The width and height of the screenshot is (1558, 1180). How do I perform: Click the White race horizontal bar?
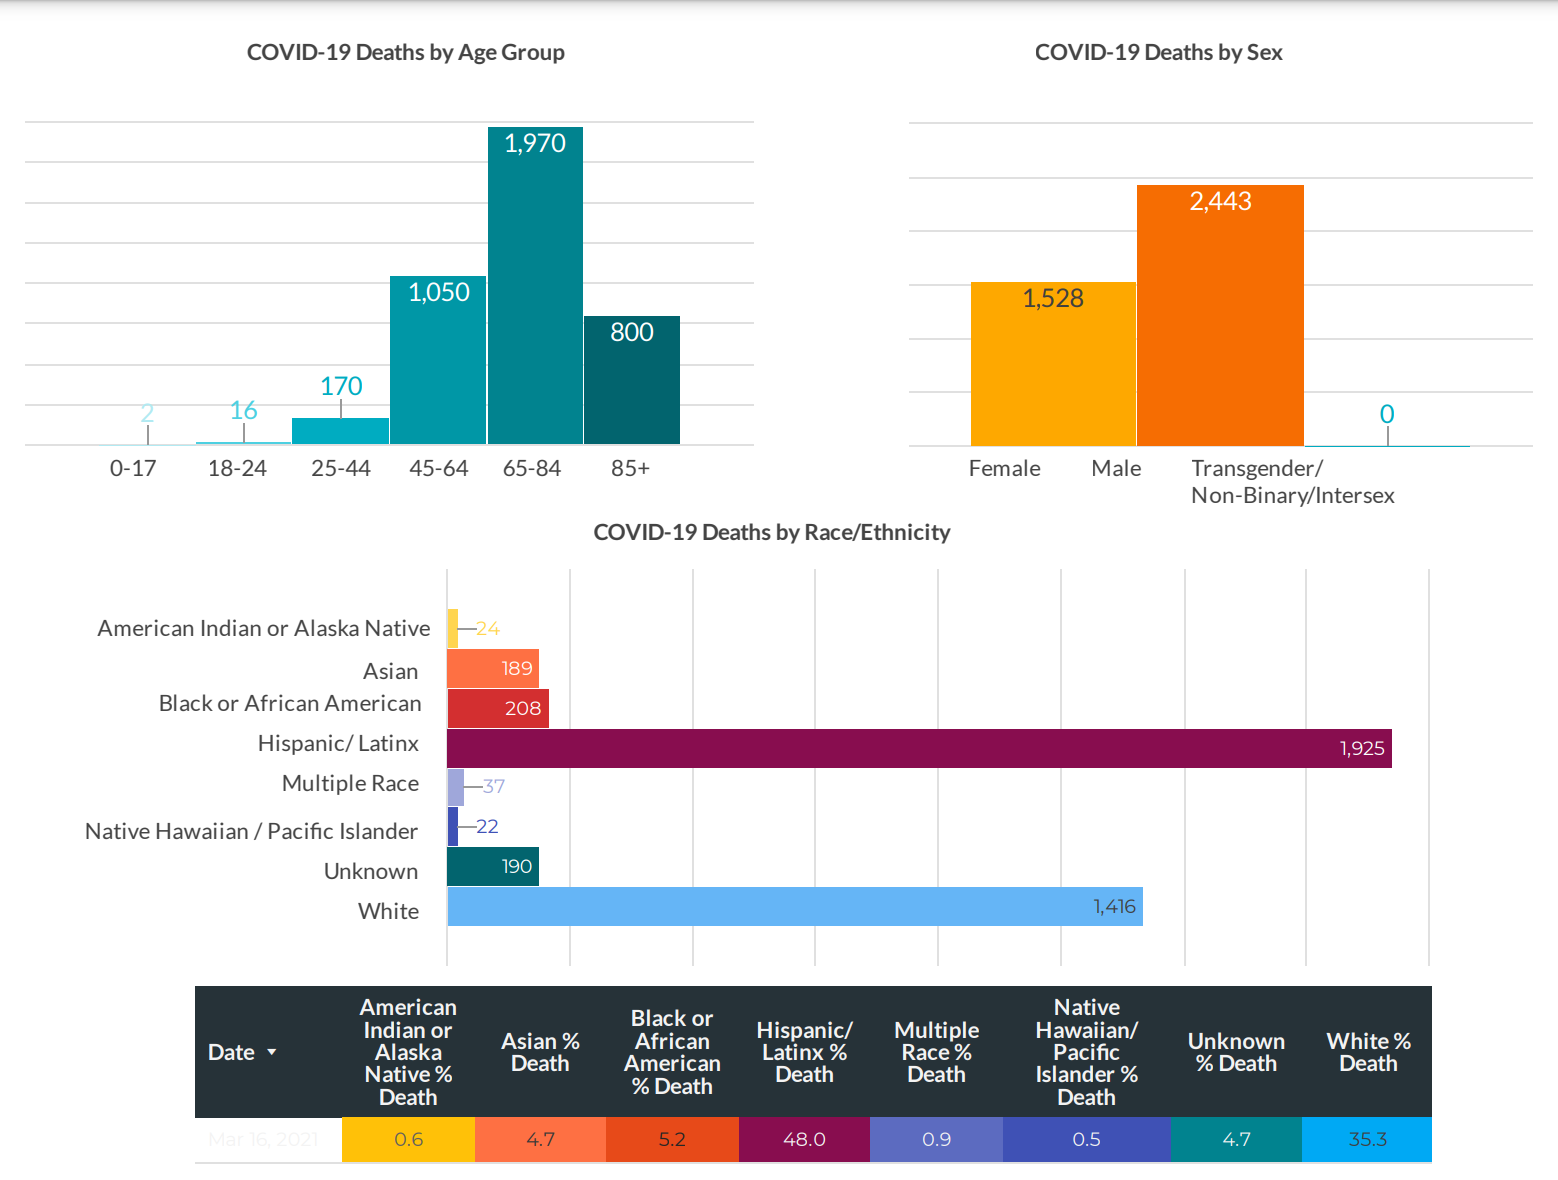coord(794,906)
